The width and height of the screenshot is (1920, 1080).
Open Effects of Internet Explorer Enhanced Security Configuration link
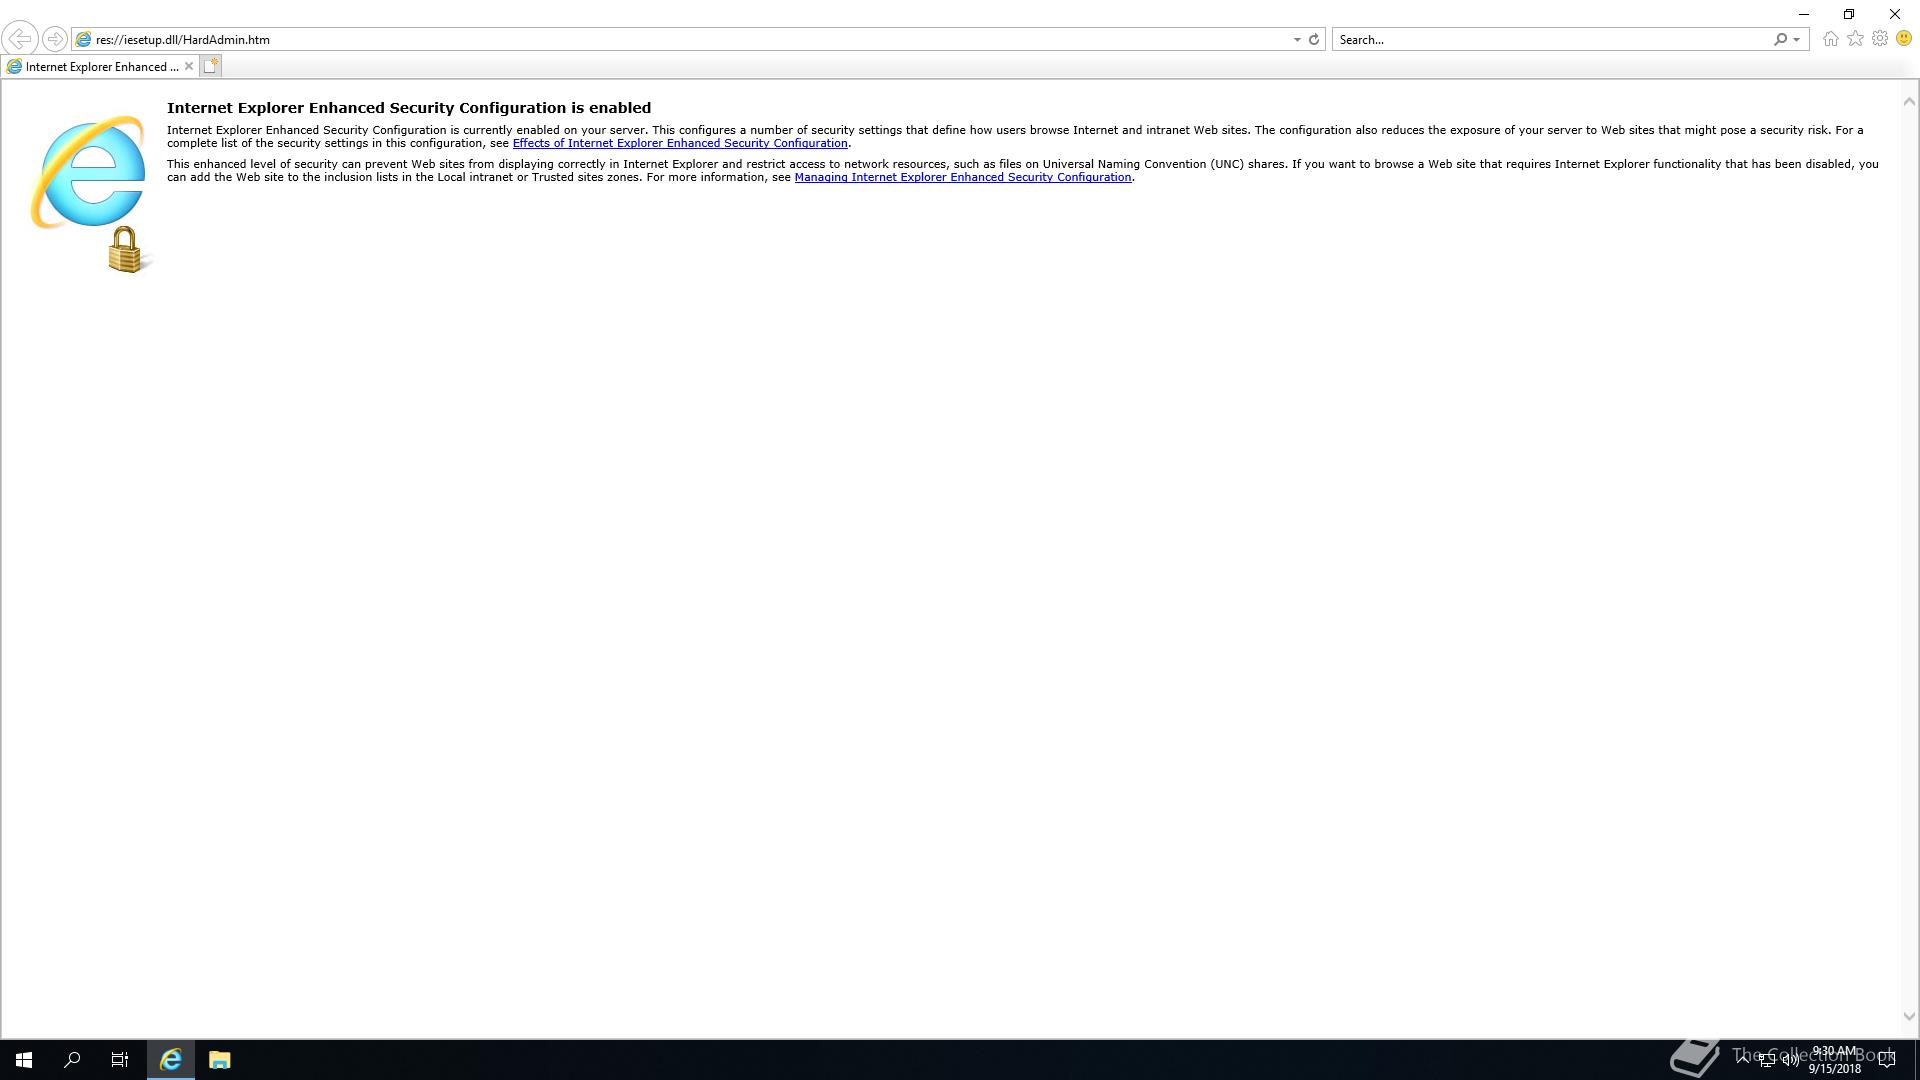click(680, 143)
